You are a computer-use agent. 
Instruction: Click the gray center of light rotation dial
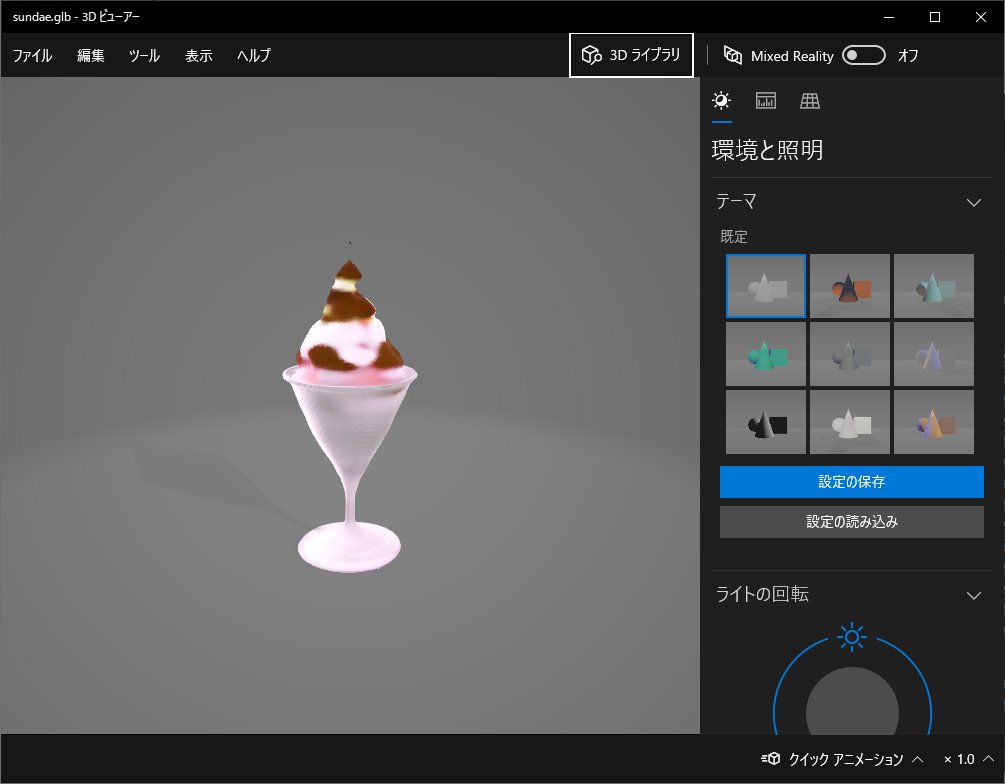tap(852, 703)
